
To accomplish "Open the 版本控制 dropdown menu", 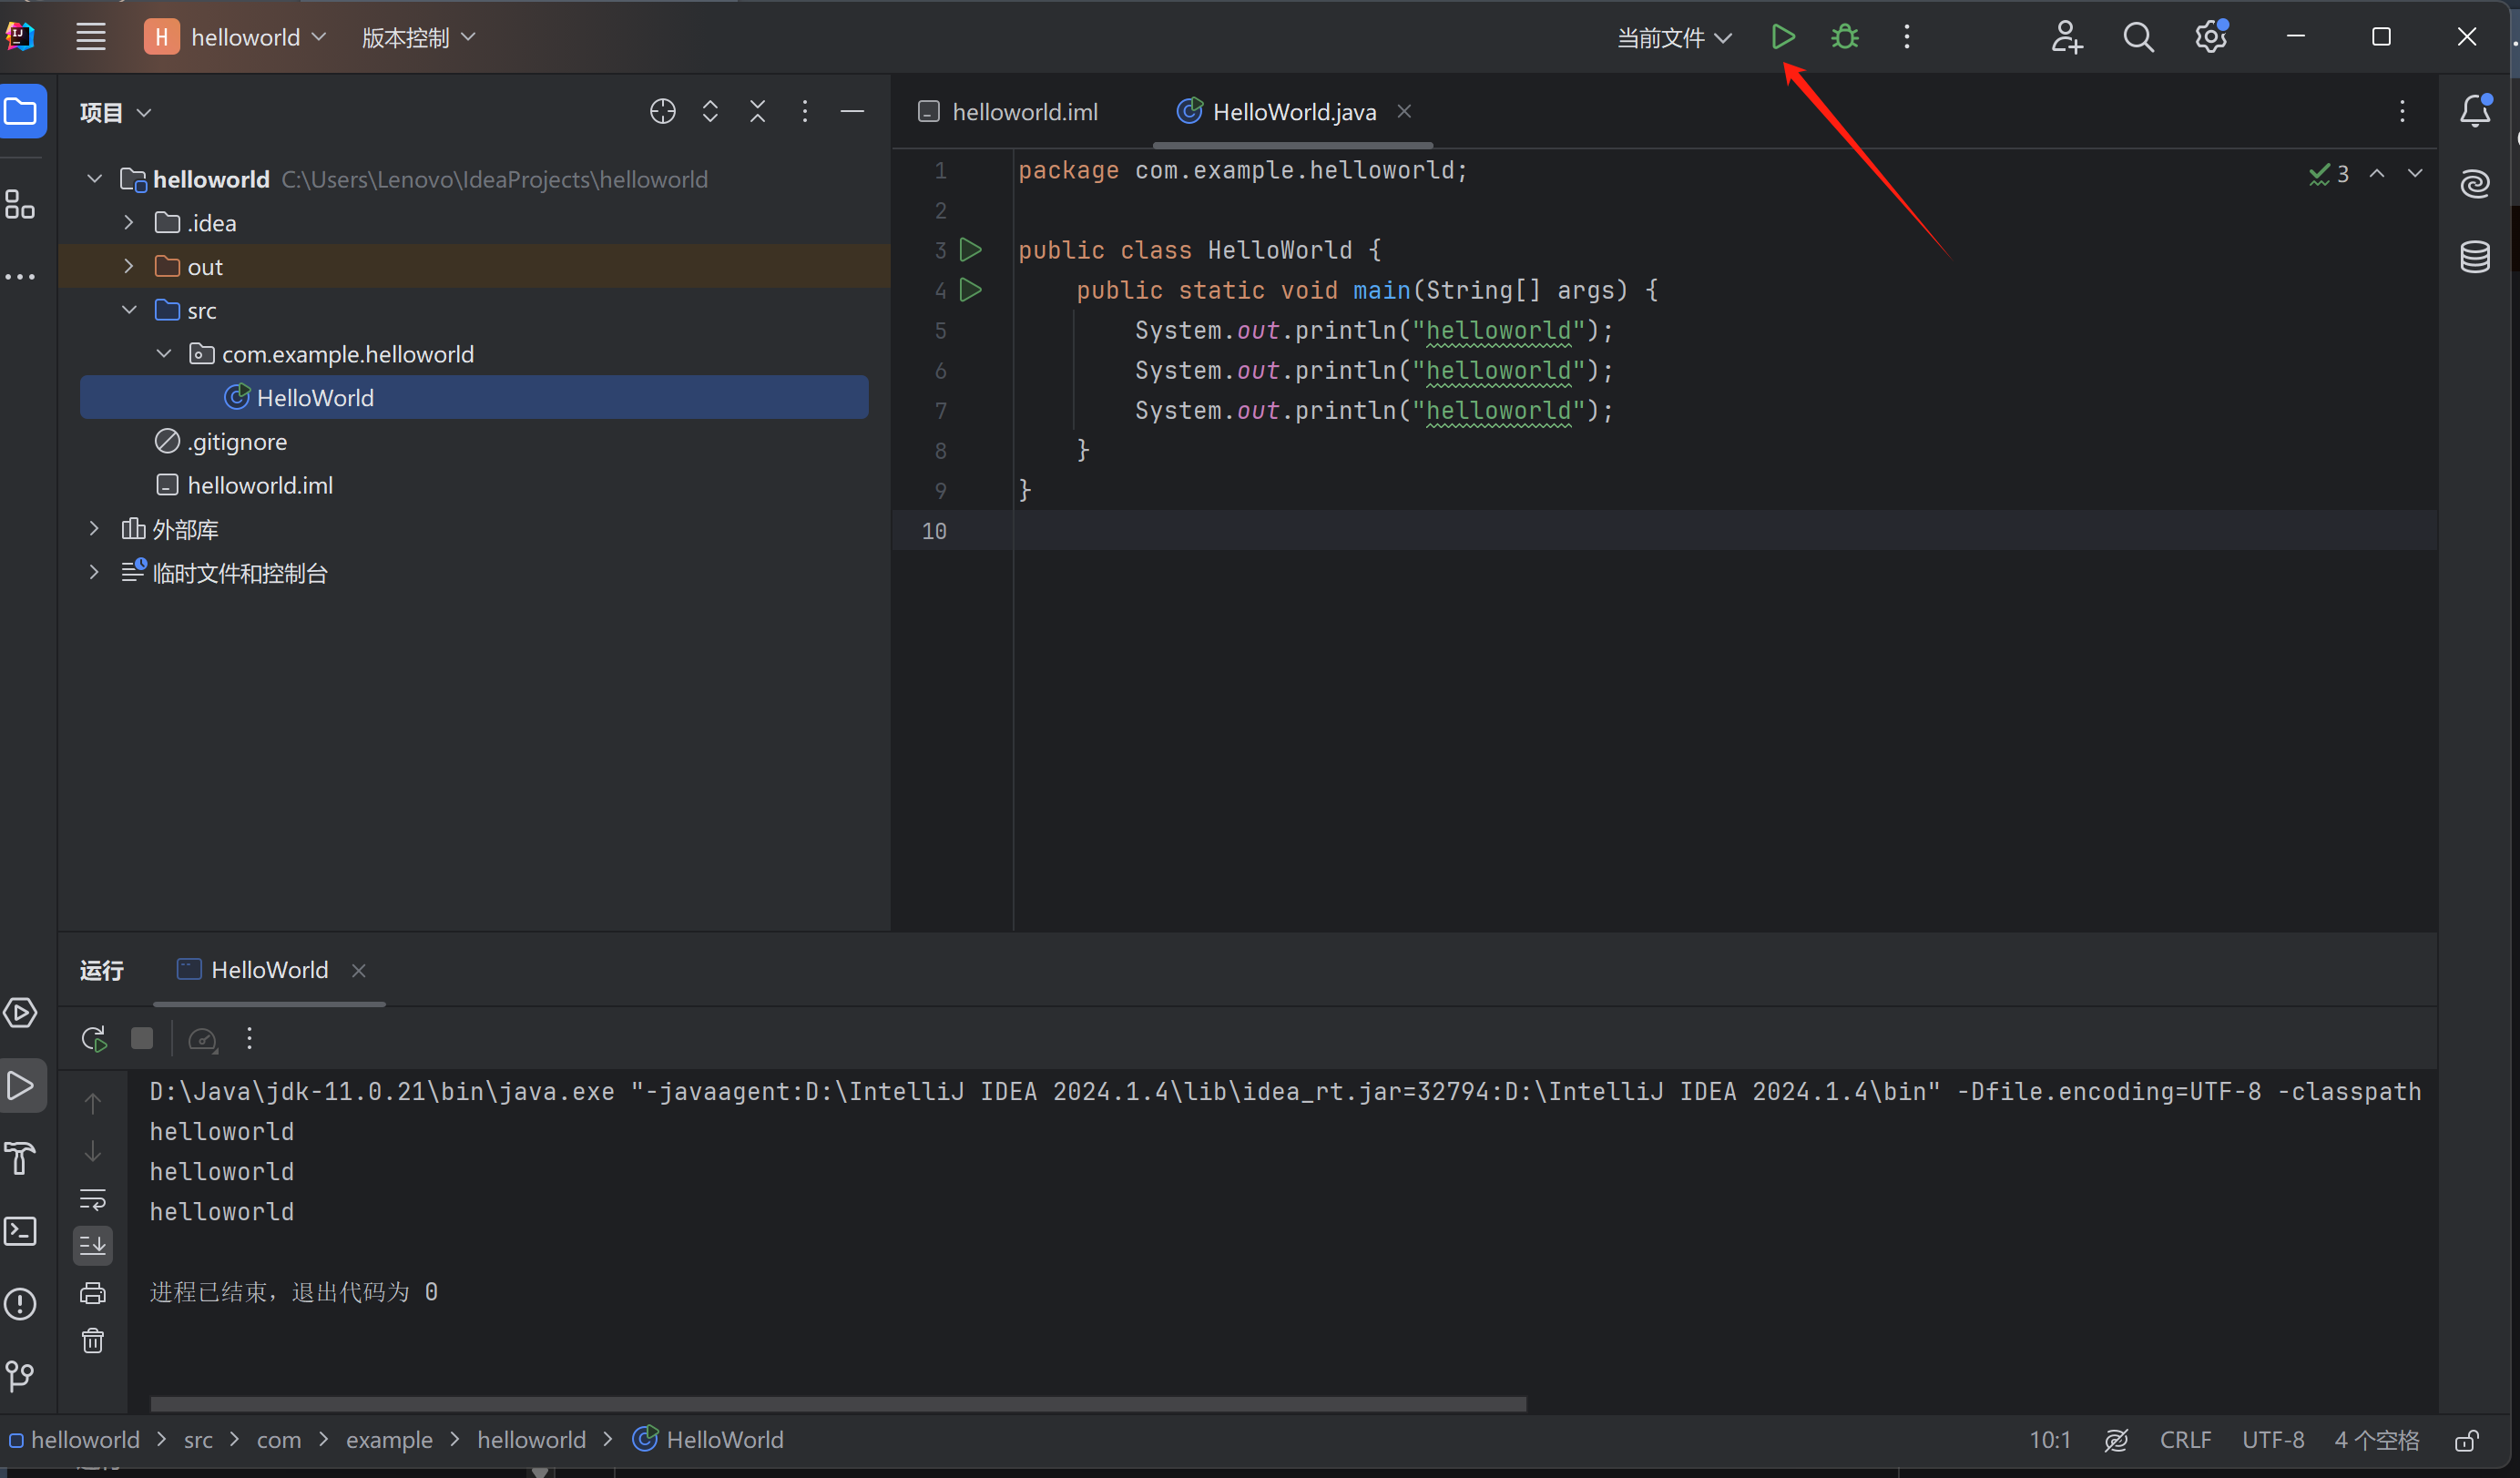I will [x=417, y=38].
